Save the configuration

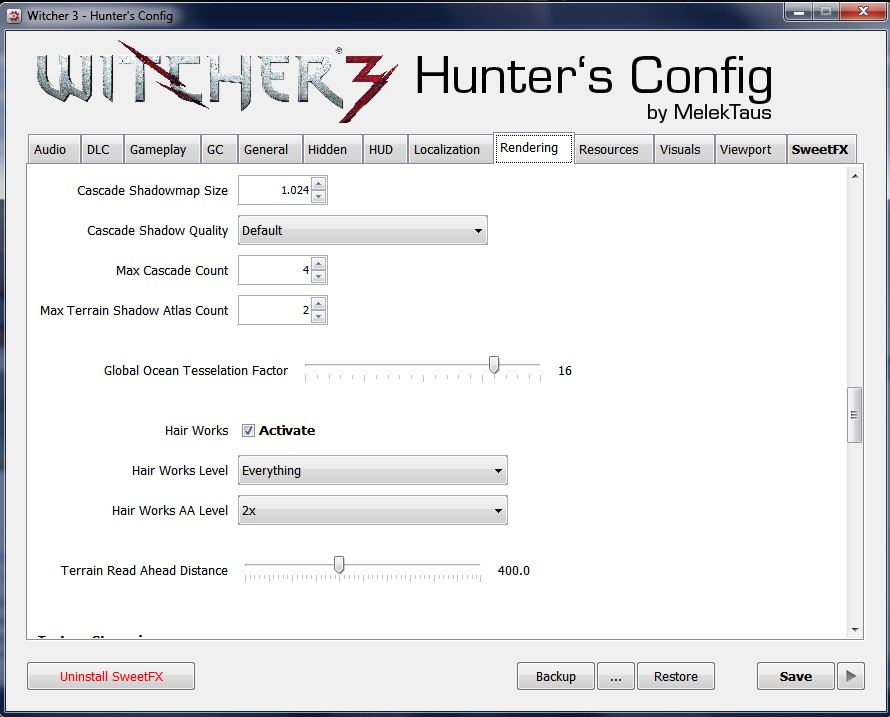796,676
